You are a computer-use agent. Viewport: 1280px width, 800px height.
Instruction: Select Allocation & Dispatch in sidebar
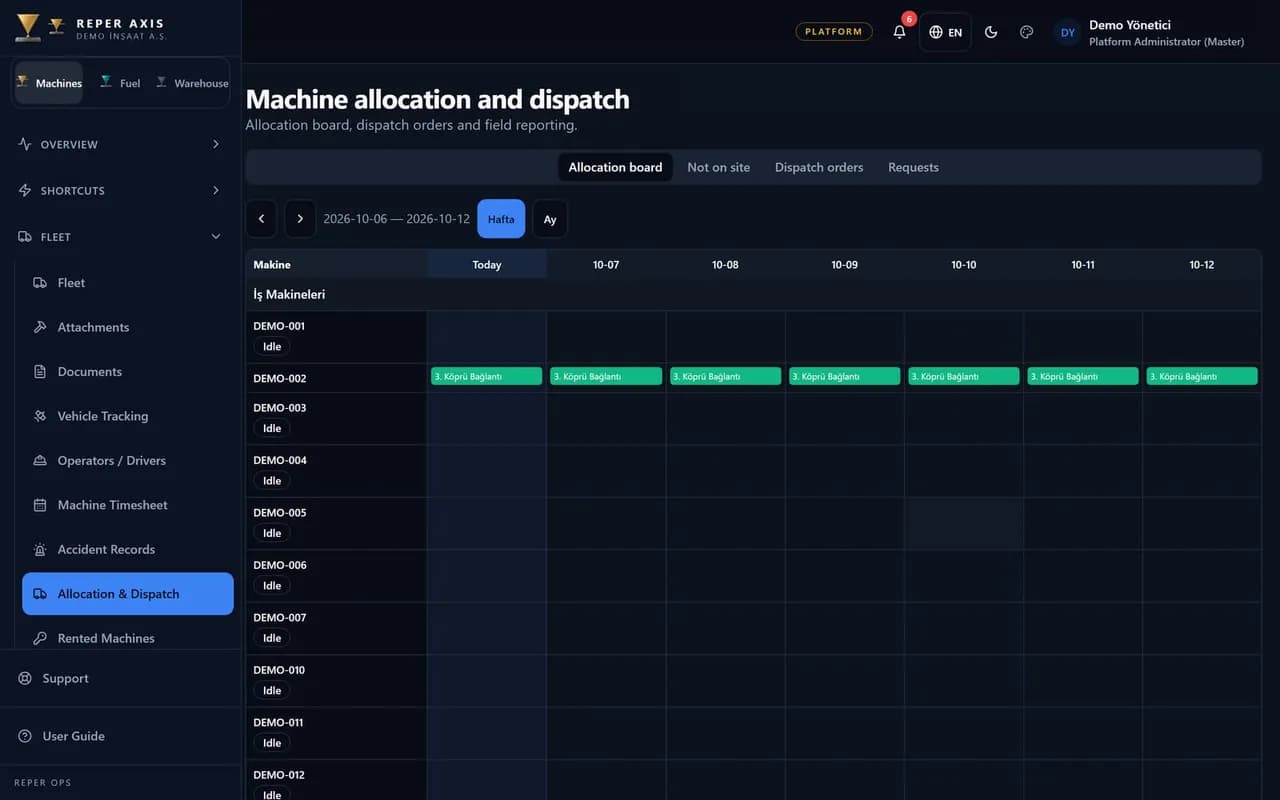[x=128, y=594]
